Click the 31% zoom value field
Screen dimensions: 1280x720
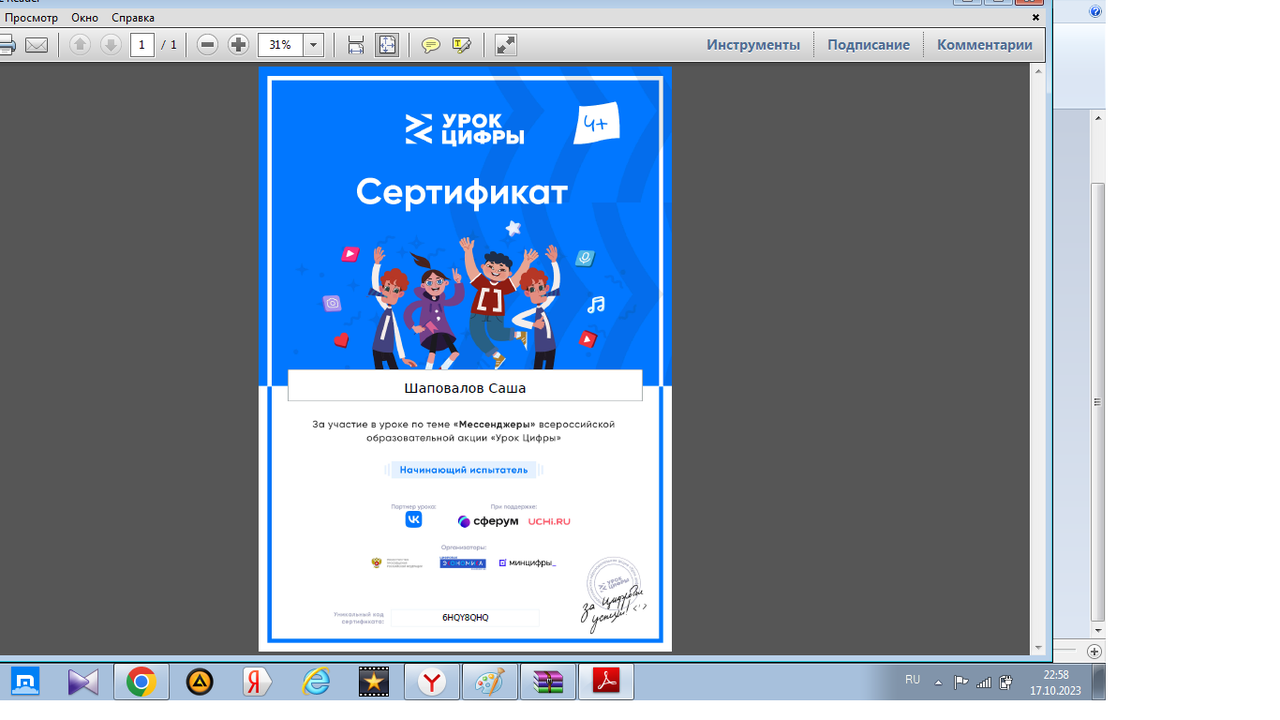[280, 45]
